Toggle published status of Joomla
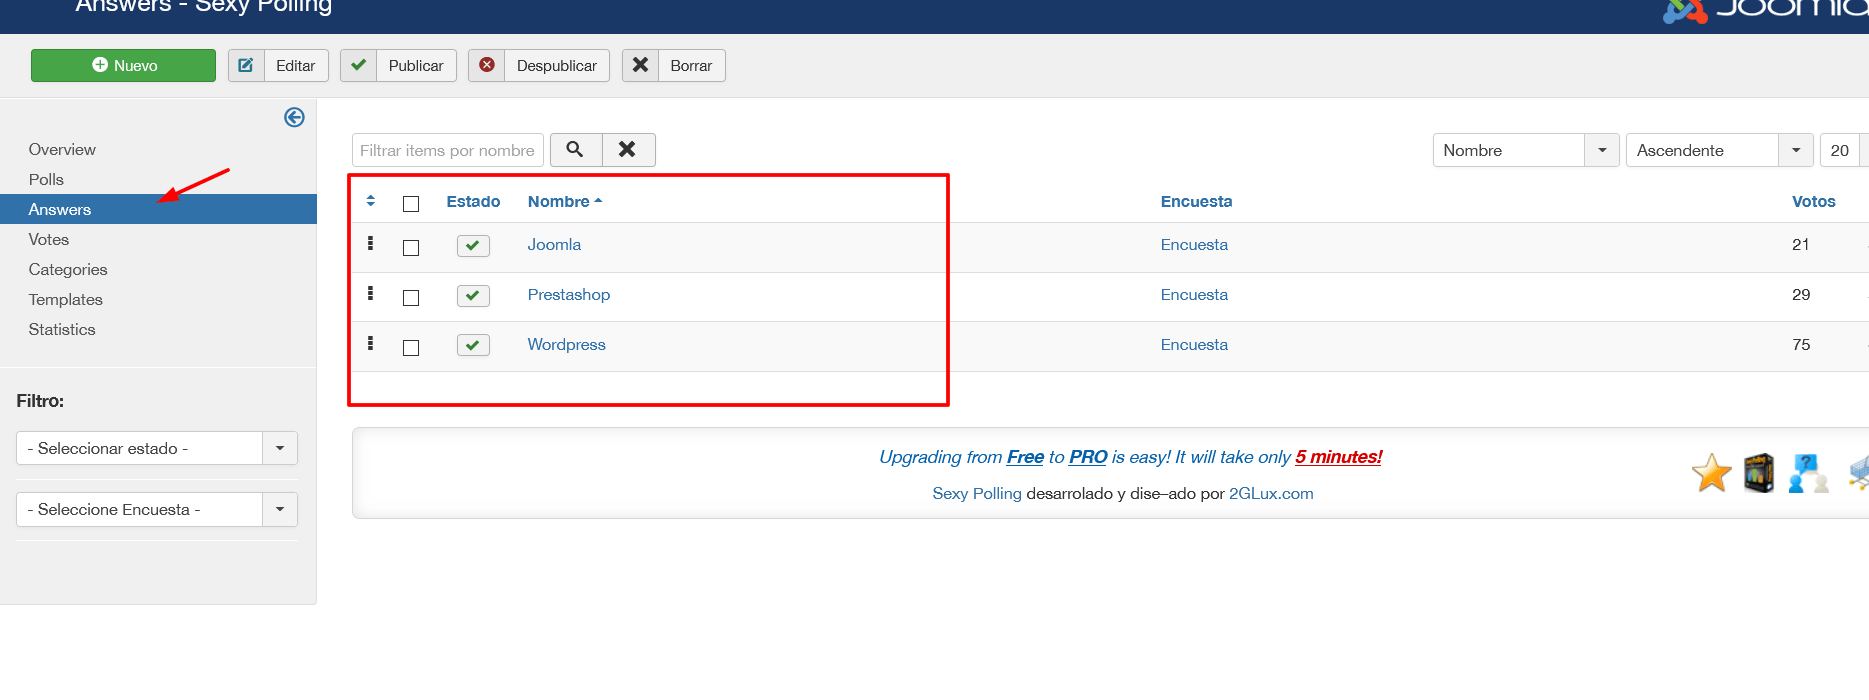Image resolution: width=1869 pixels, height=700 pixels. click(x=473, y=246)
